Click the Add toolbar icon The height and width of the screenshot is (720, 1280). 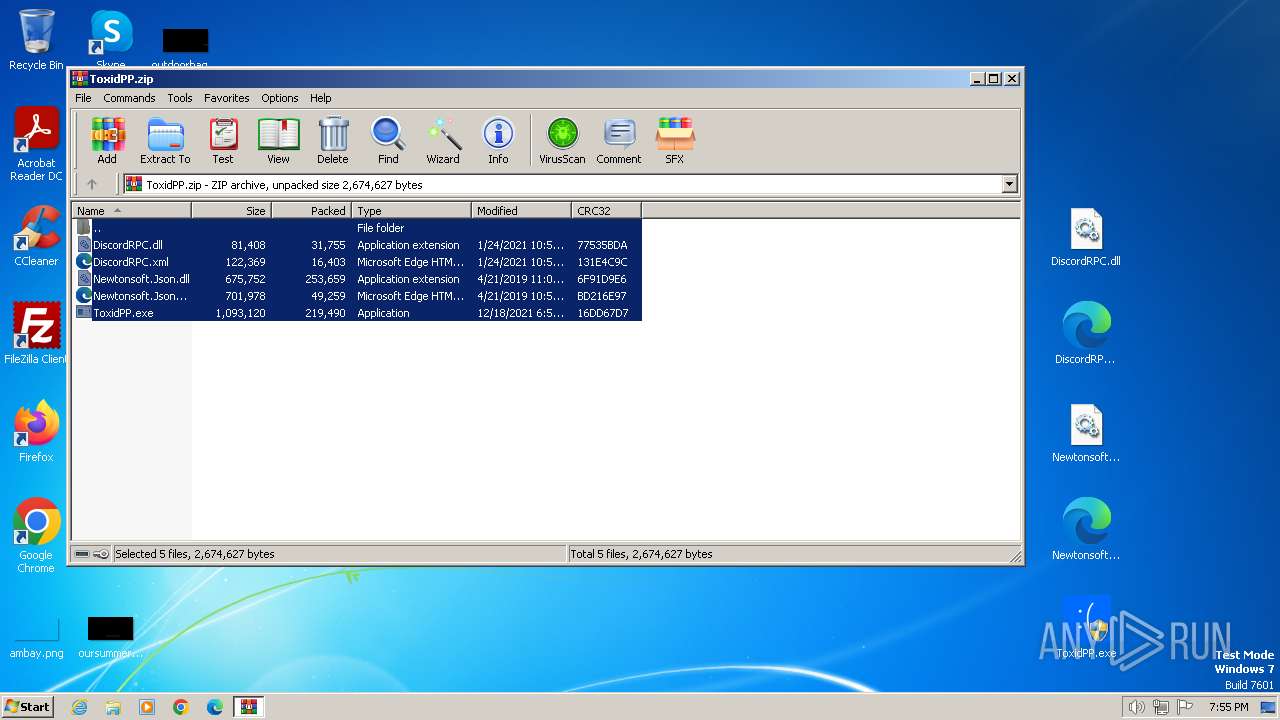[x=107, y=140]
